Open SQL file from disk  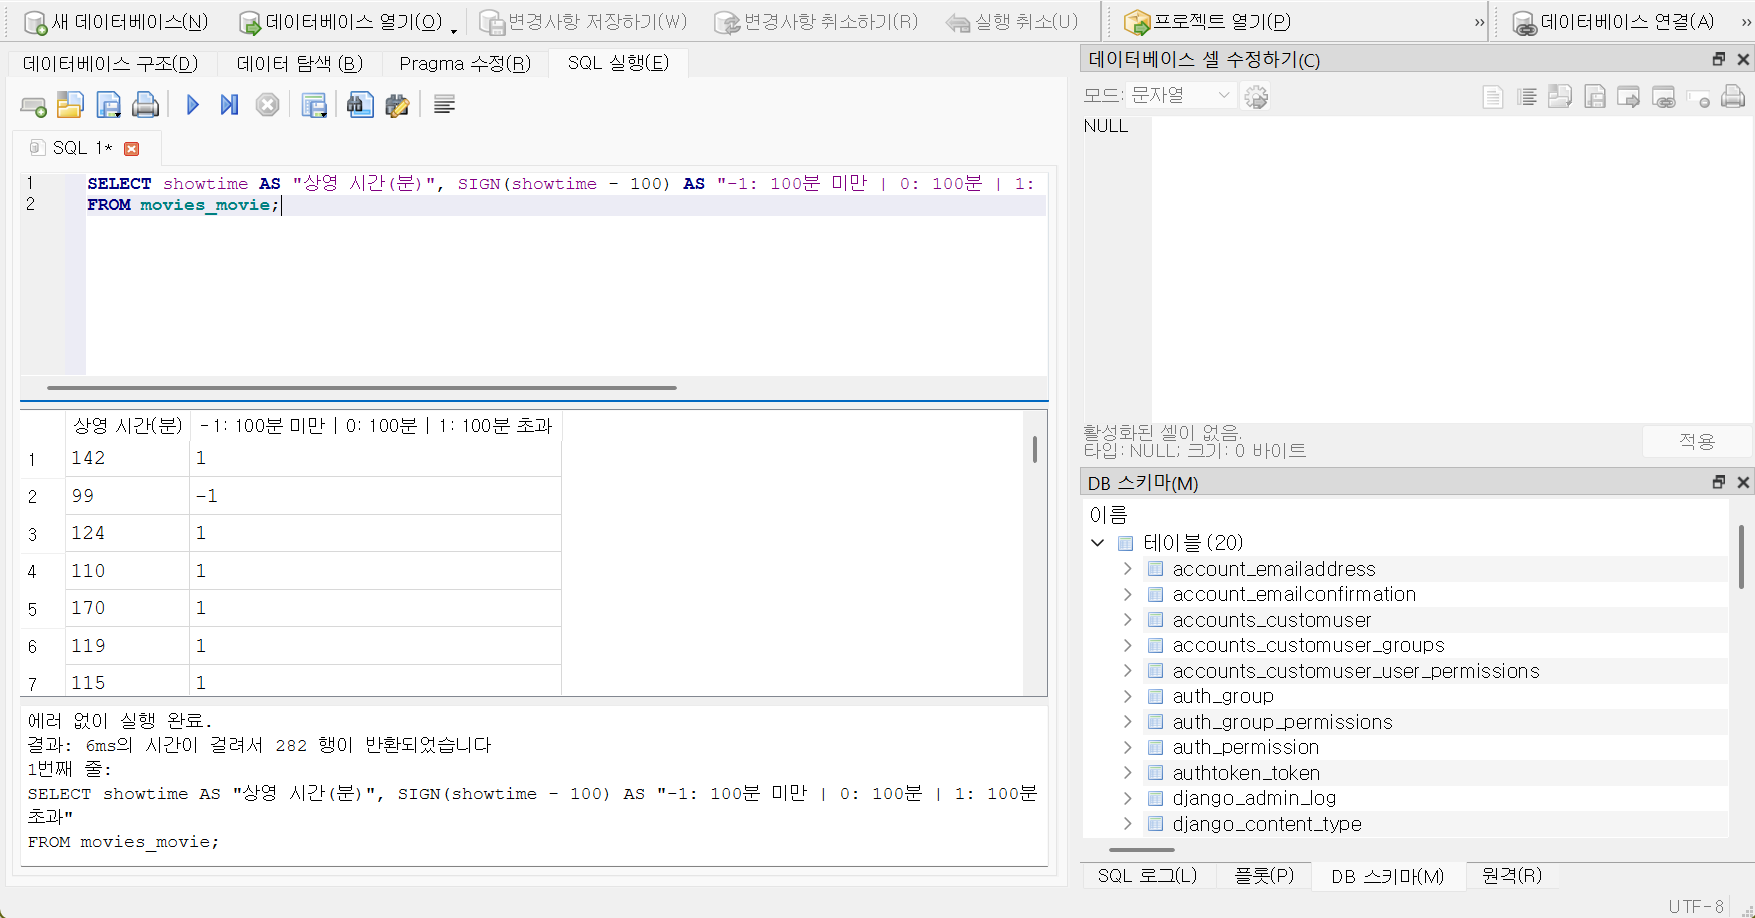click(x=70, y=105)
